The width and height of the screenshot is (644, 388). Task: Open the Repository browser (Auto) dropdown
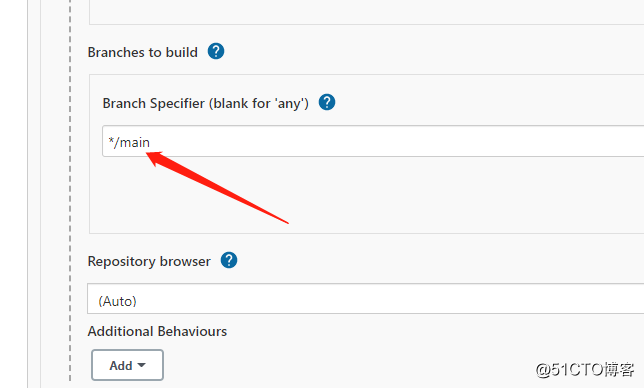click(366, 298)
